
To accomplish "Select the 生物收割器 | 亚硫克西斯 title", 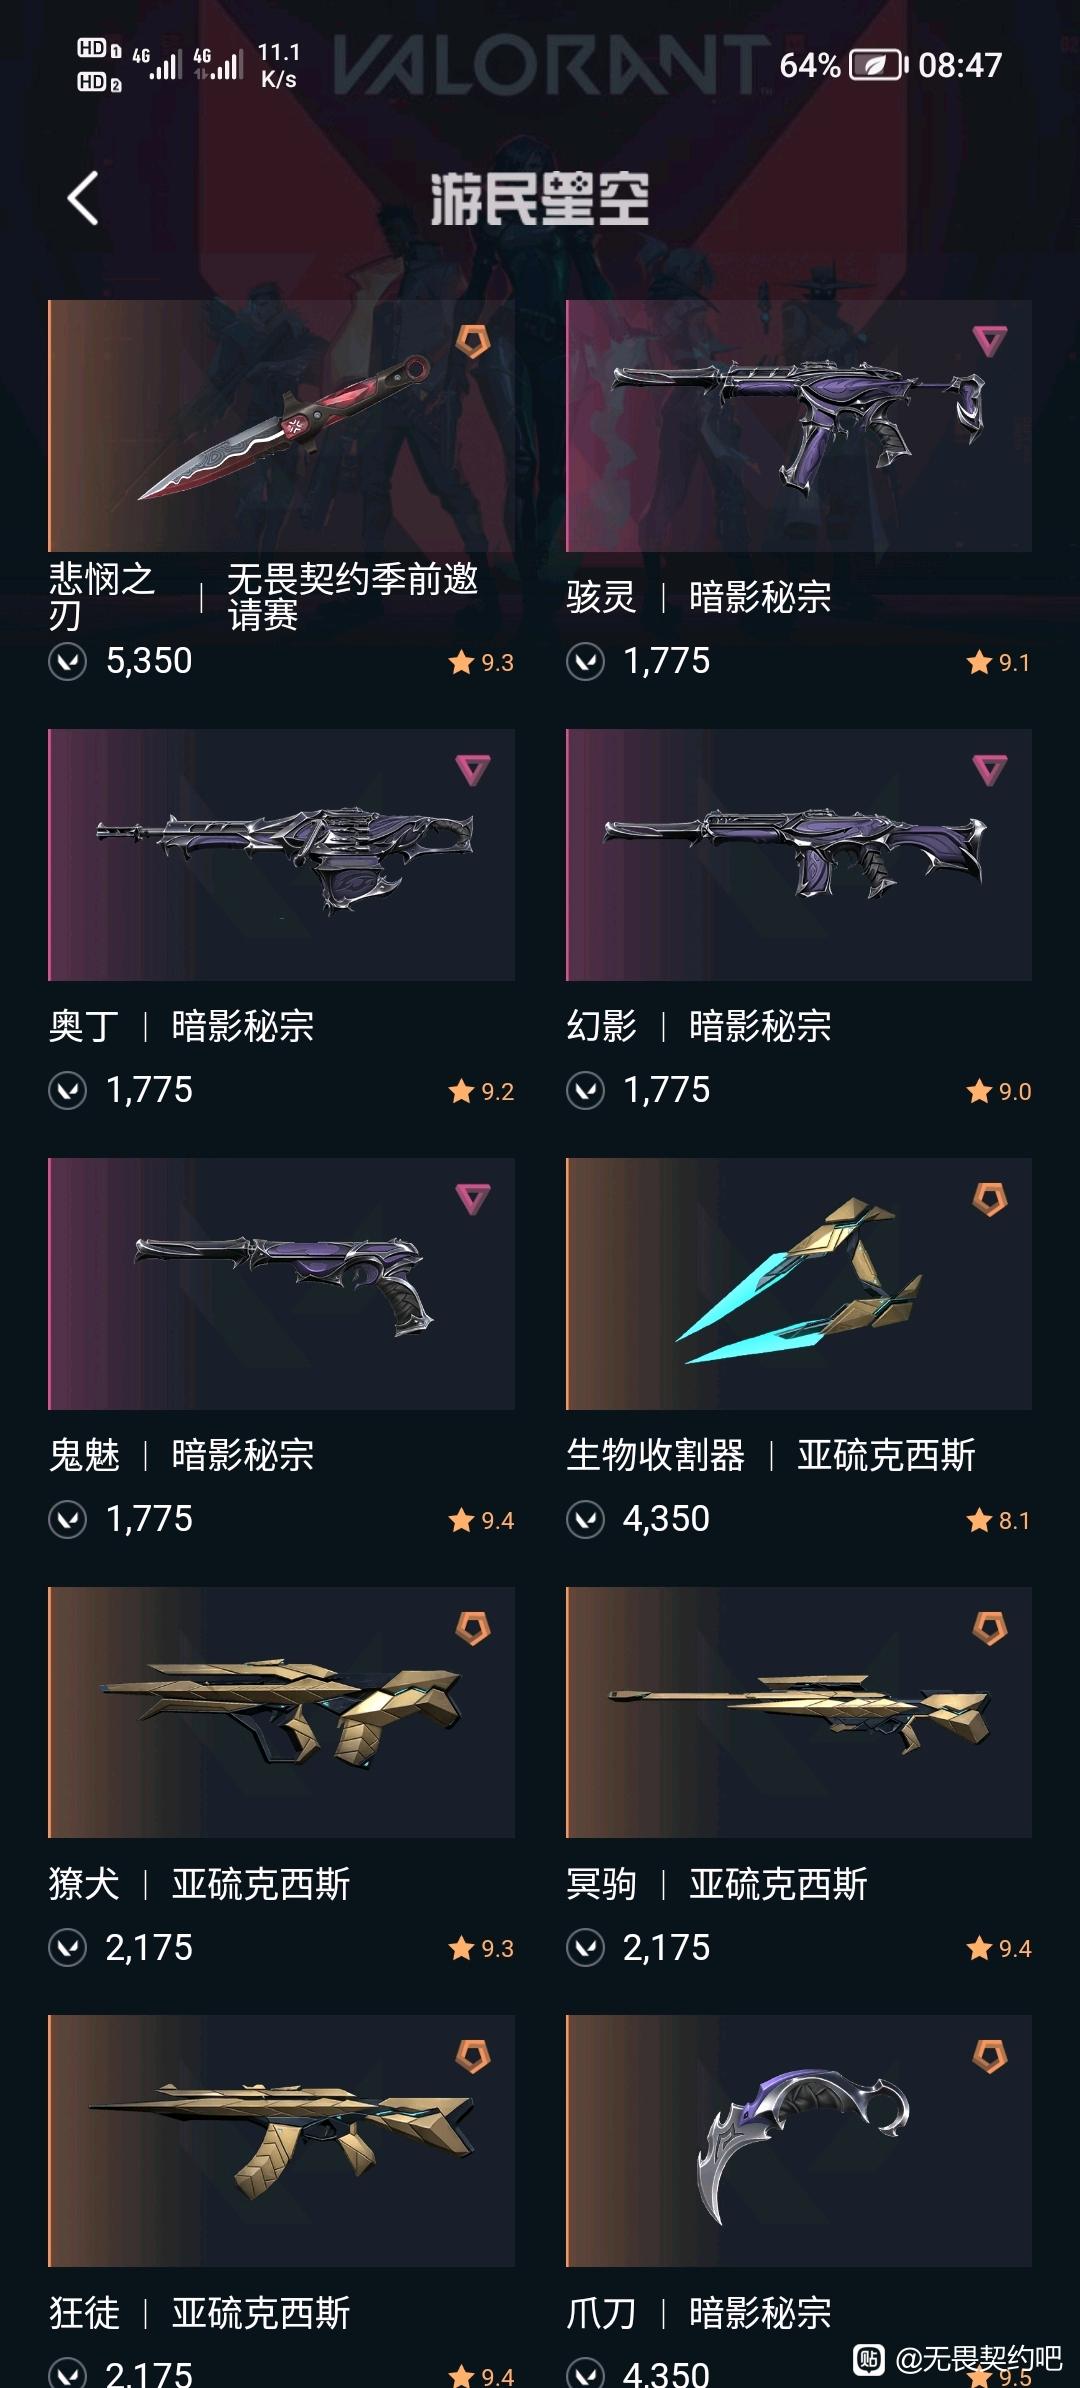I will tap(771, 1456).
